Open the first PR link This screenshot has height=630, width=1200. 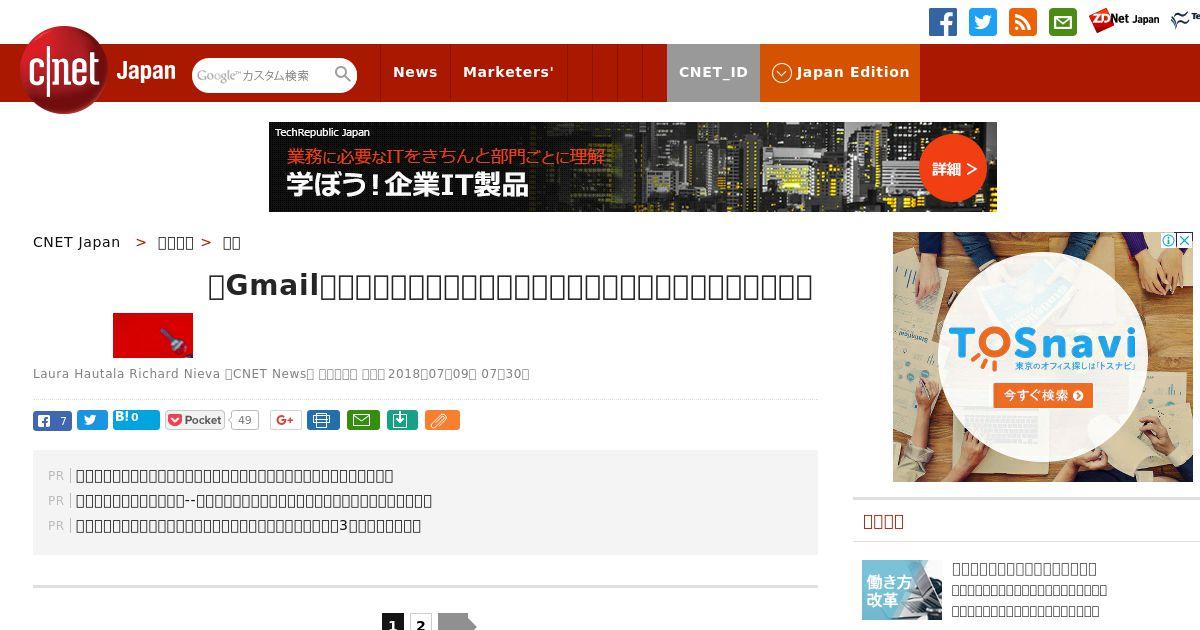(235, 476)
